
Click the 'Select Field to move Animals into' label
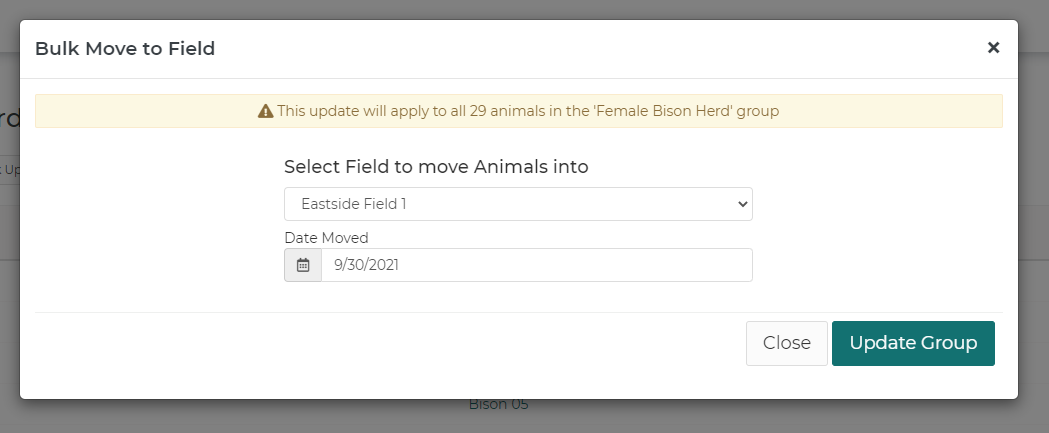coord(436,167)
